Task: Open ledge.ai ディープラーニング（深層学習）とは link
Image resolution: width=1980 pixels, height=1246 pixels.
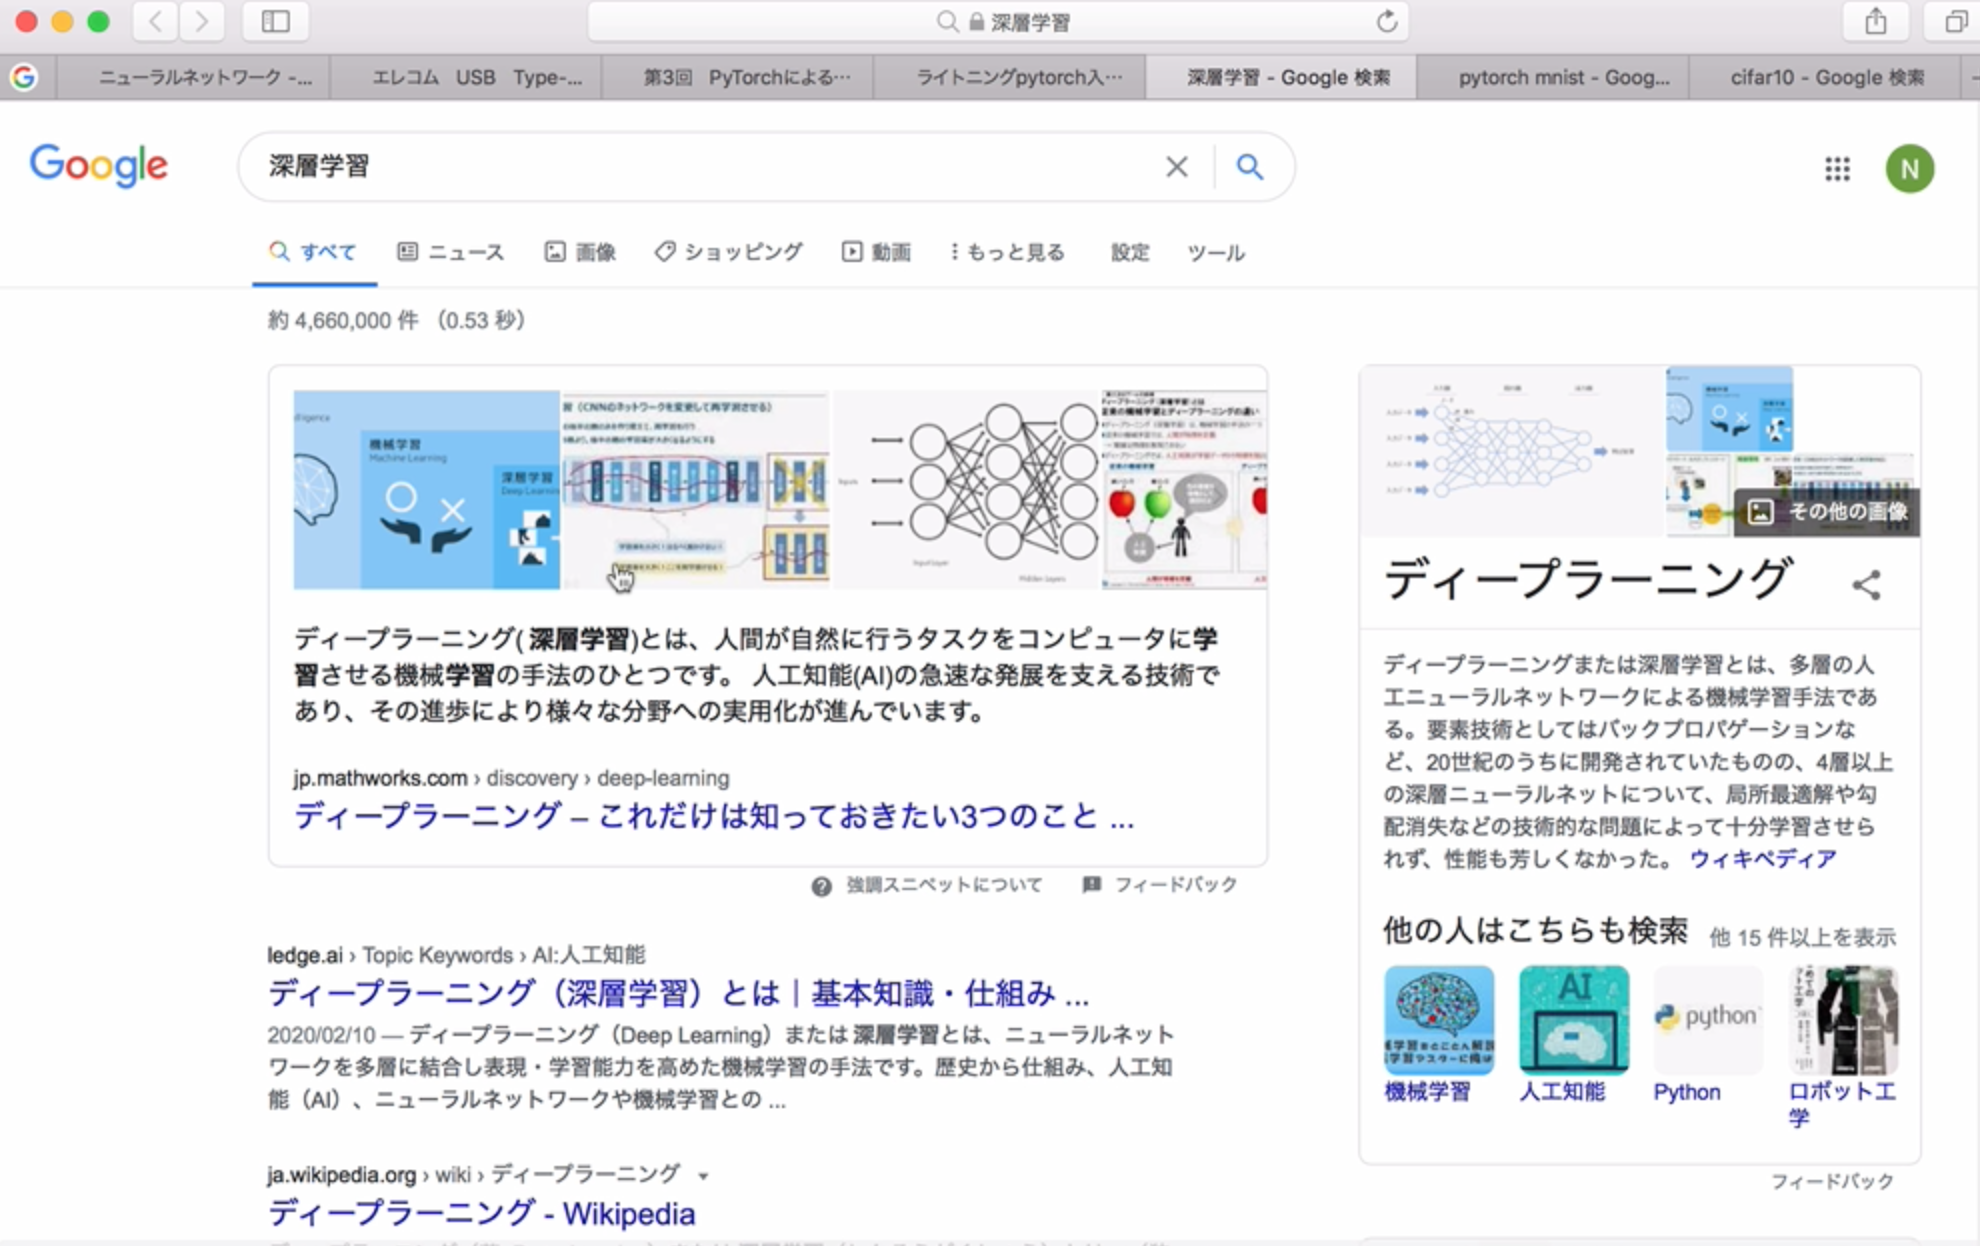Action: tap(678, 993)
